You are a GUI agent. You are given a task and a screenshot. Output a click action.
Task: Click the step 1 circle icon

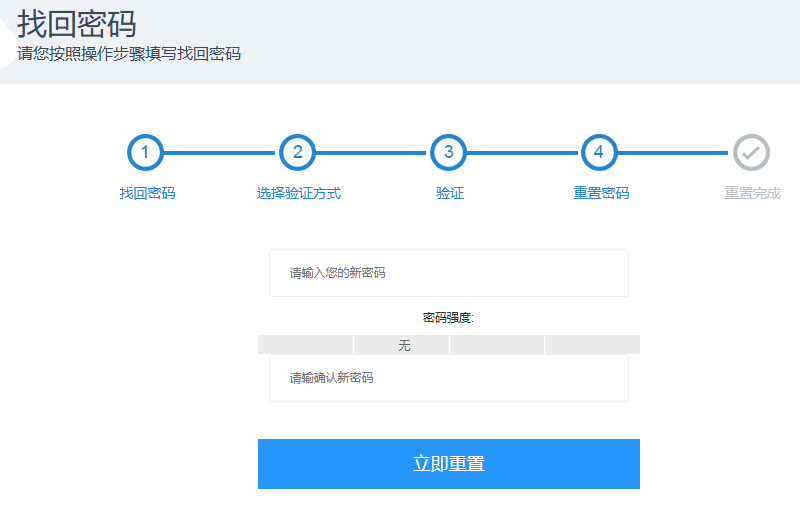145,153
